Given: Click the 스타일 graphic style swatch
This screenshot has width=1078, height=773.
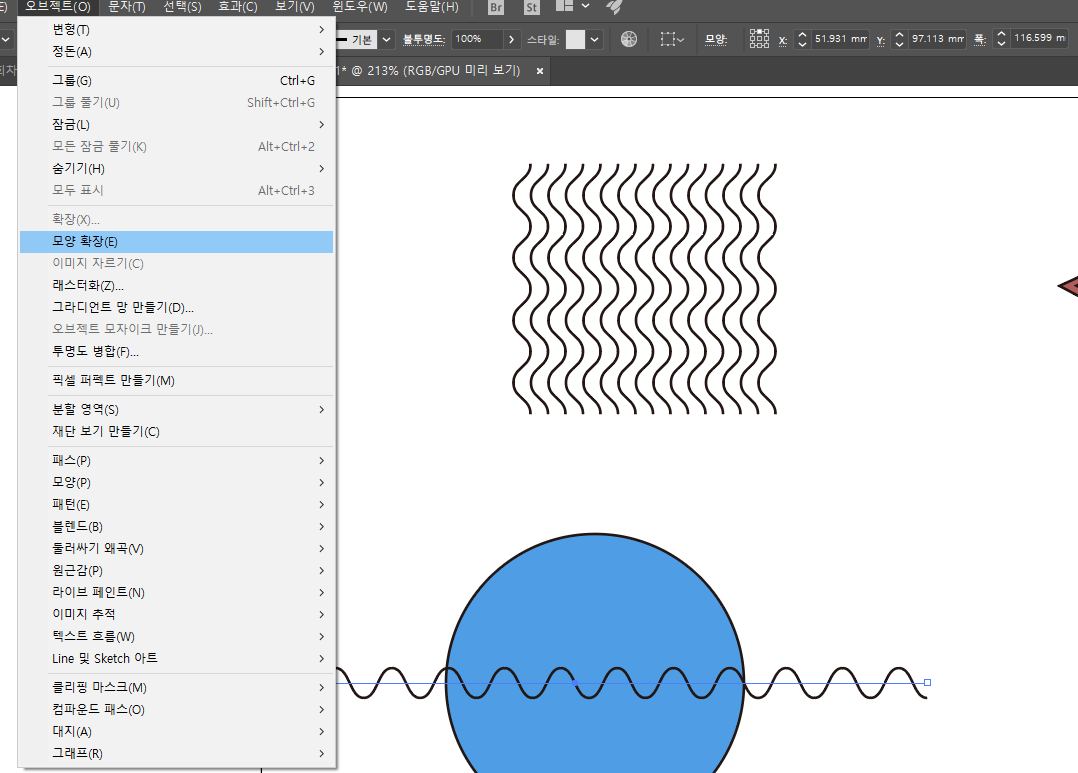Looking at the screenshot, I should [x=575, y=39].
